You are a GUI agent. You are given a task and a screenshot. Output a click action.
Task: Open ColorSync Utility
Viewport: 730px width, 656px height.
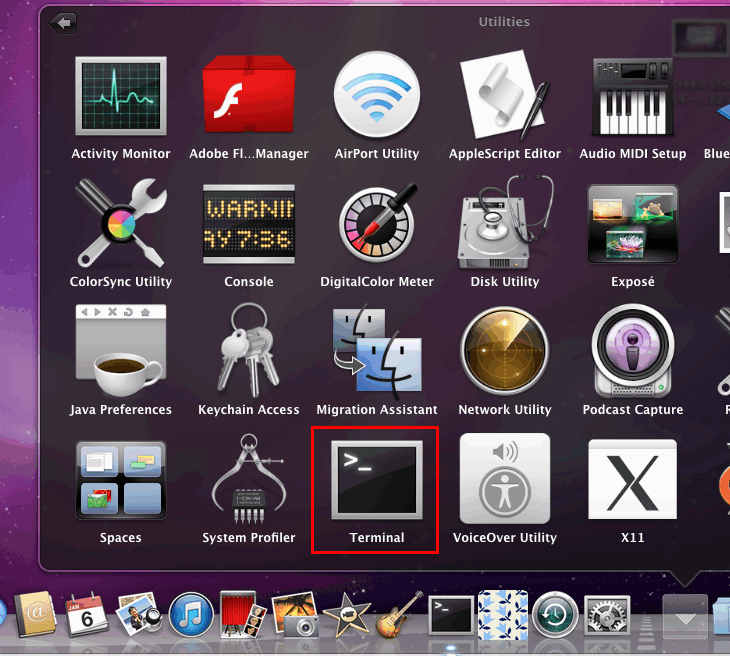121,223
